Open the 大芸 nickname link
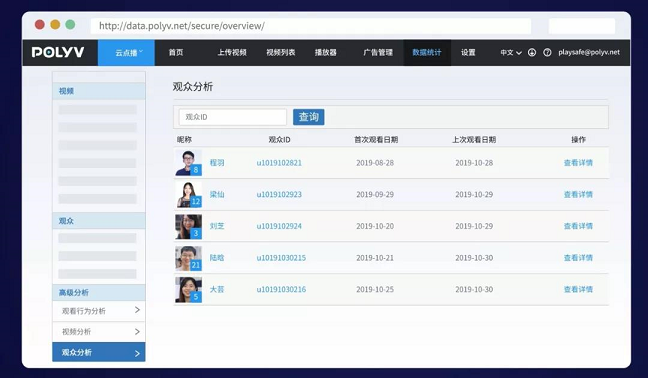 tap(217, 289)
